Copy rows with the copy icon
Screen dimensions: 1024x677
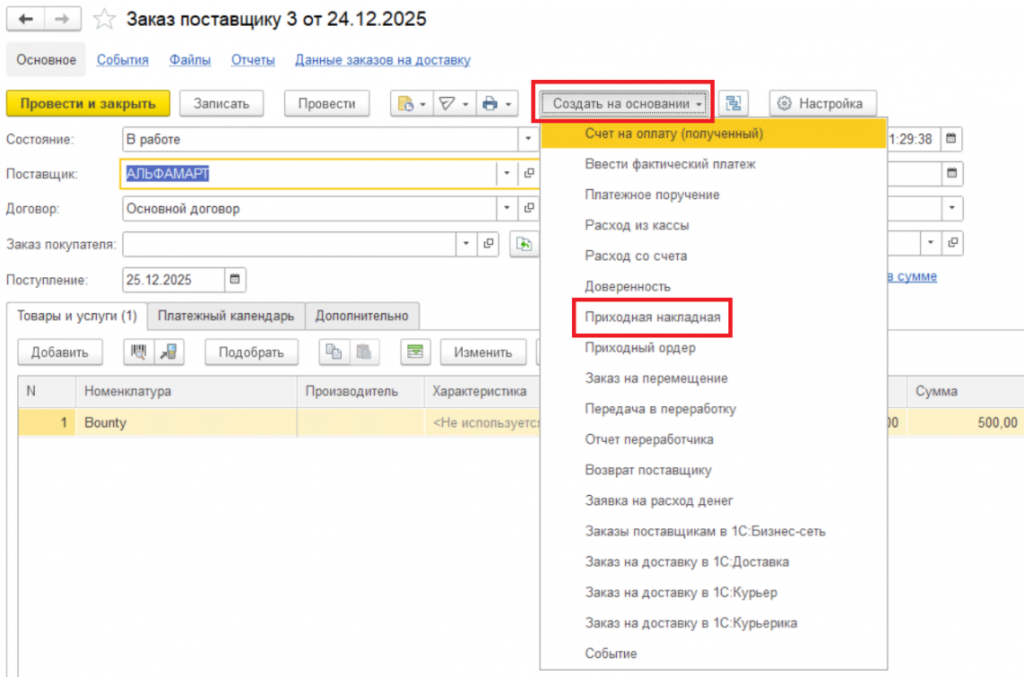tap(334, 352)
